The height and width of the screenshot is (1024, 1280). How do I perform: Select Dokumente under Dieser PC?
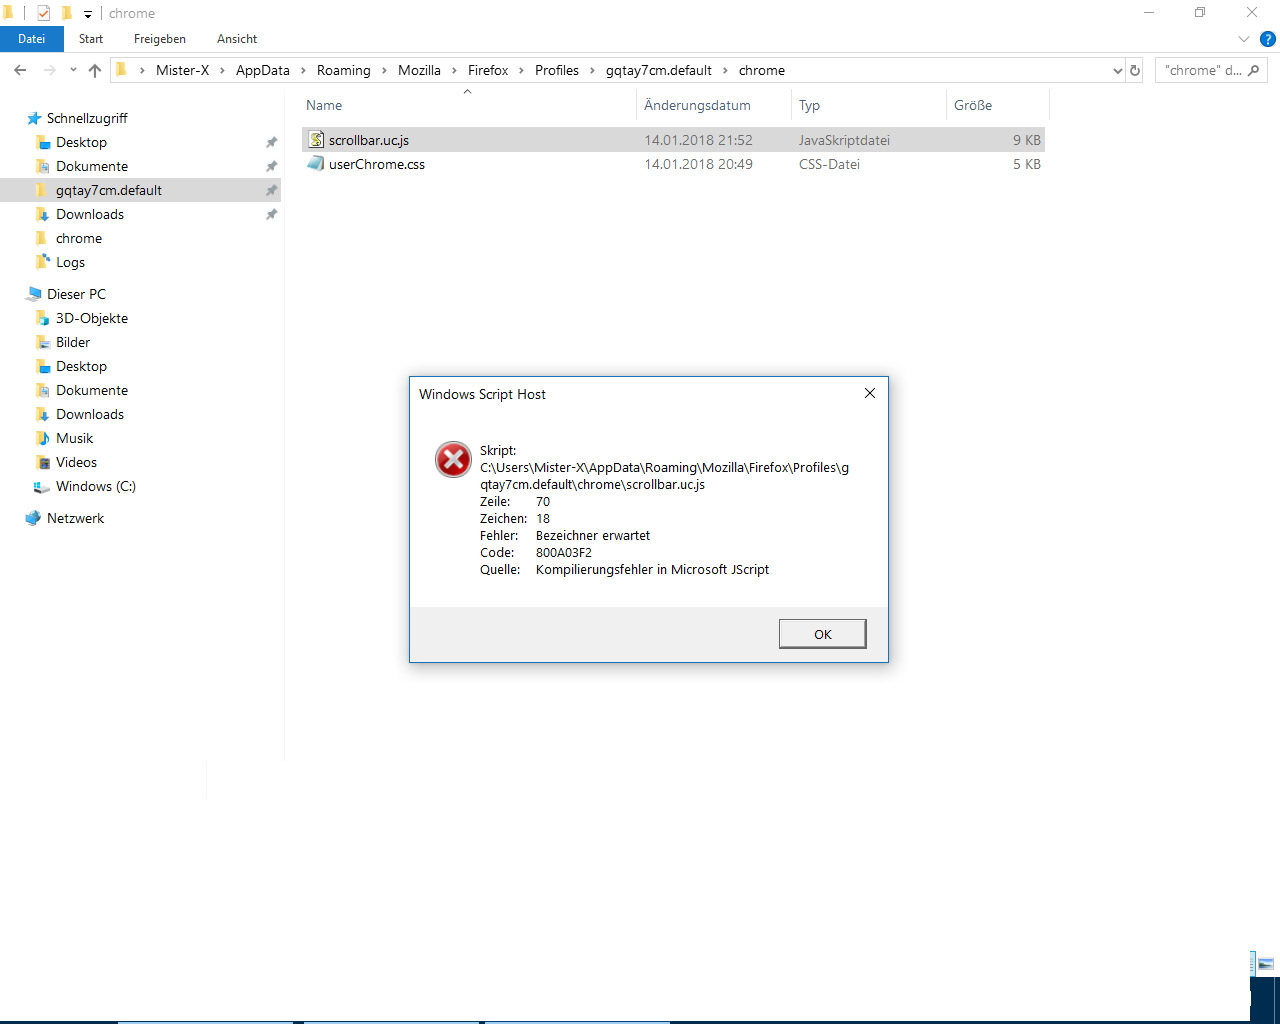tap(92, 390)
